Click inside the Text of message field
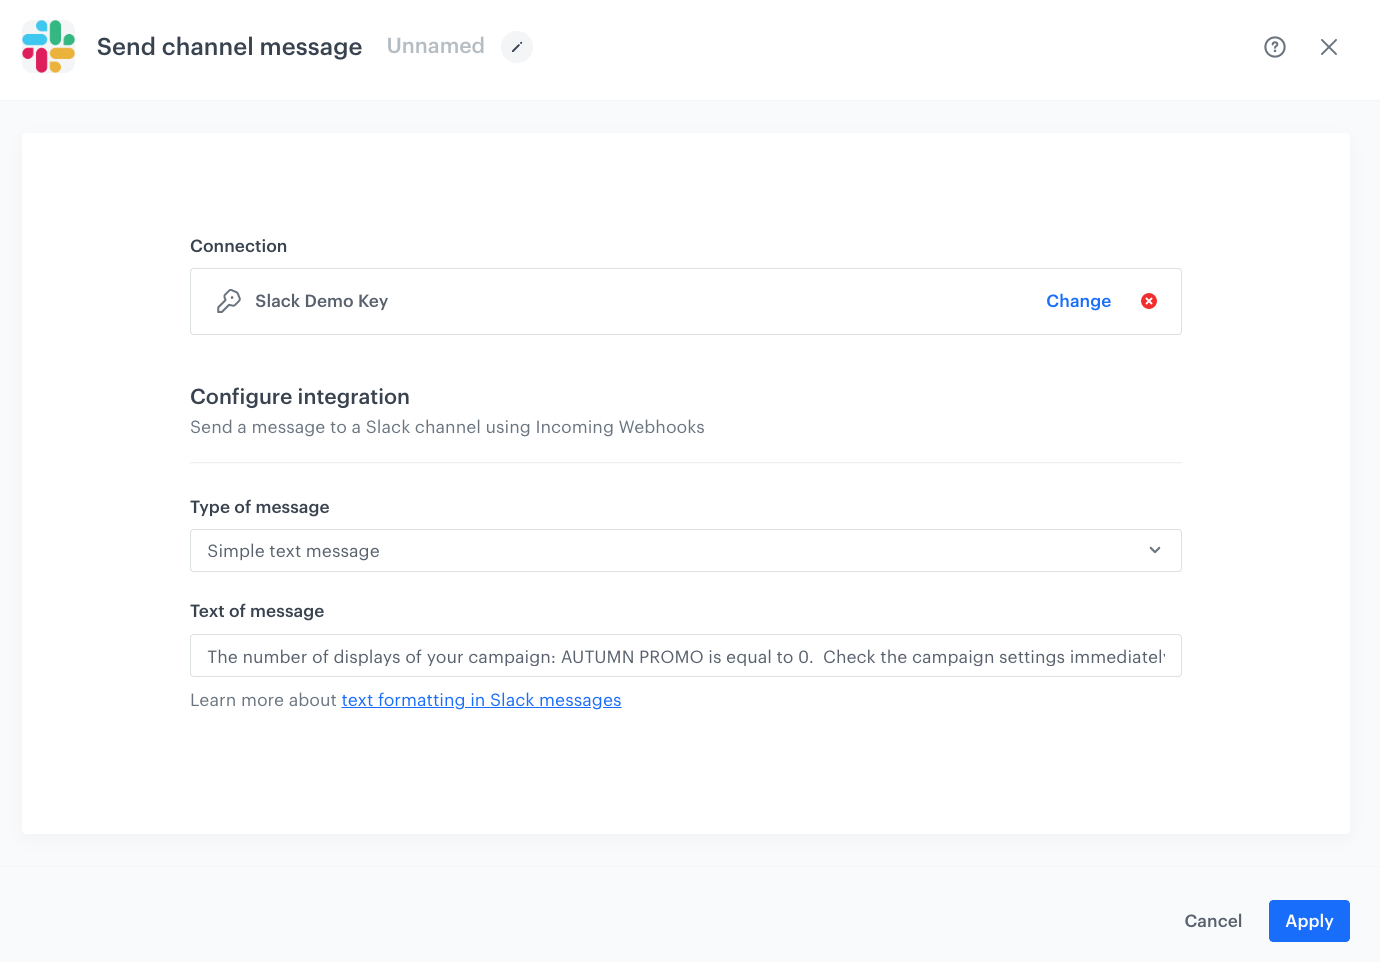 tap(685, 655)
